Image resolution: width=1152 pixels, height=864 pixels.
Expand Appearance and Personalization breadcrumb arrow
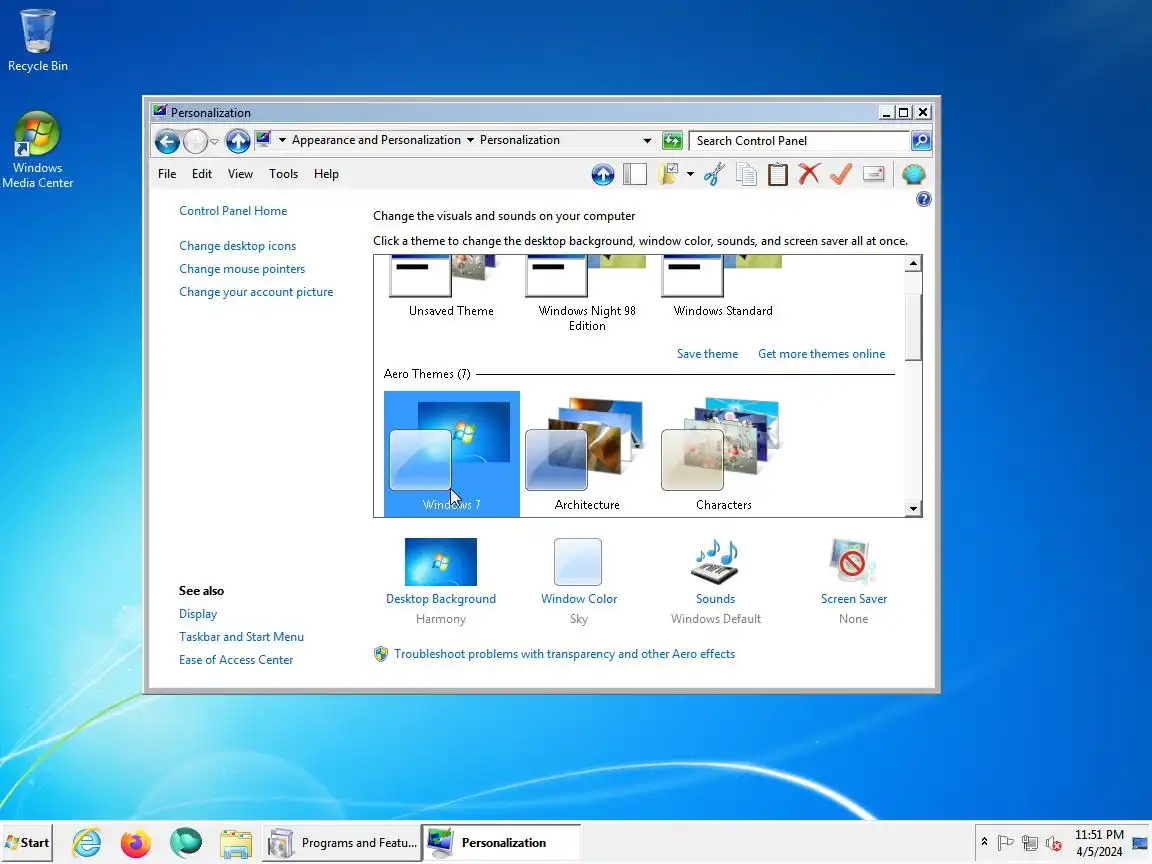click(470, 140)
